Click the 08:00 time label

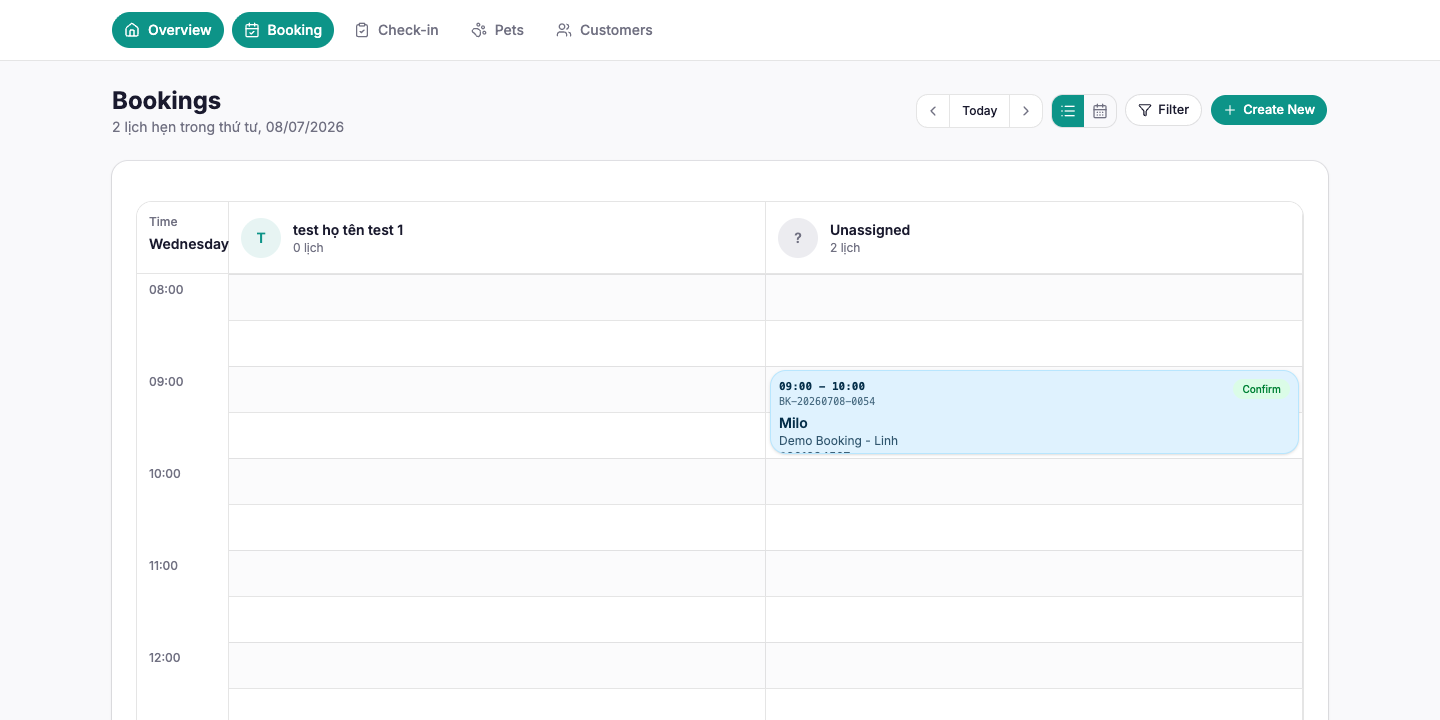pos(166,290)
